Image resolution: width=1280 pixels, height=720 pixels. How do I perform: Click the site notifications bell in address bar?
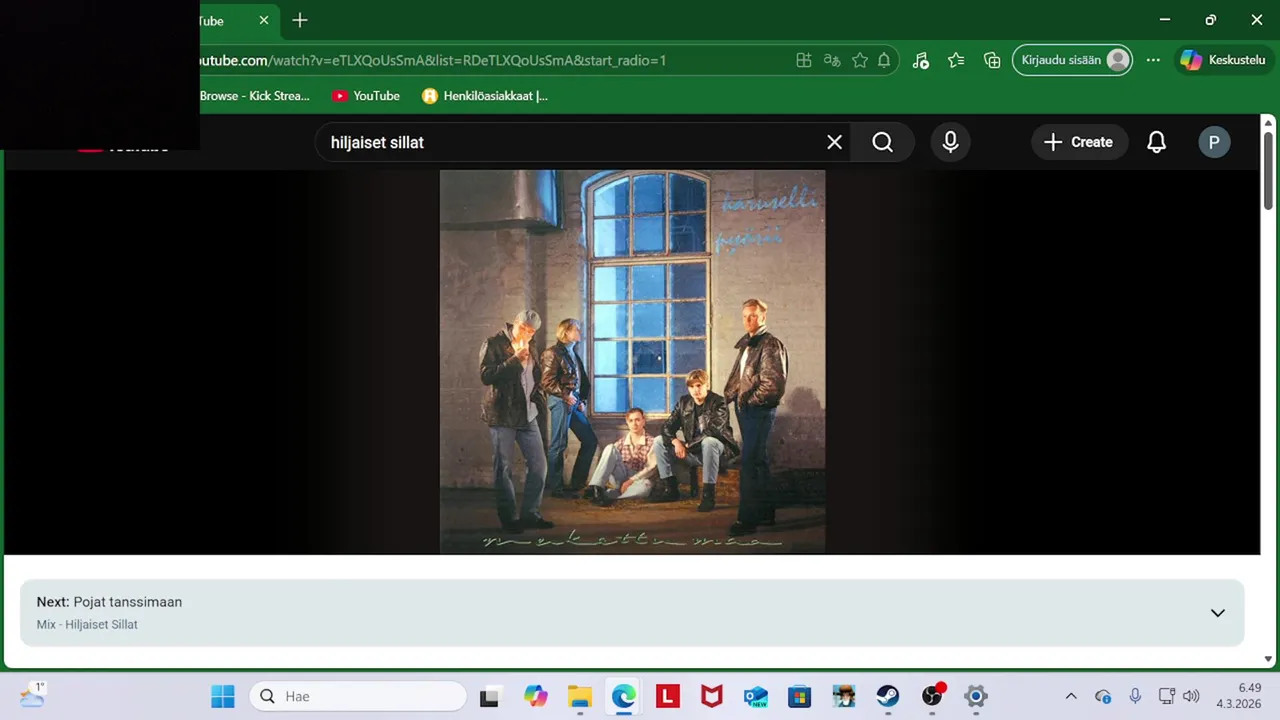click(x=884, y=60)
